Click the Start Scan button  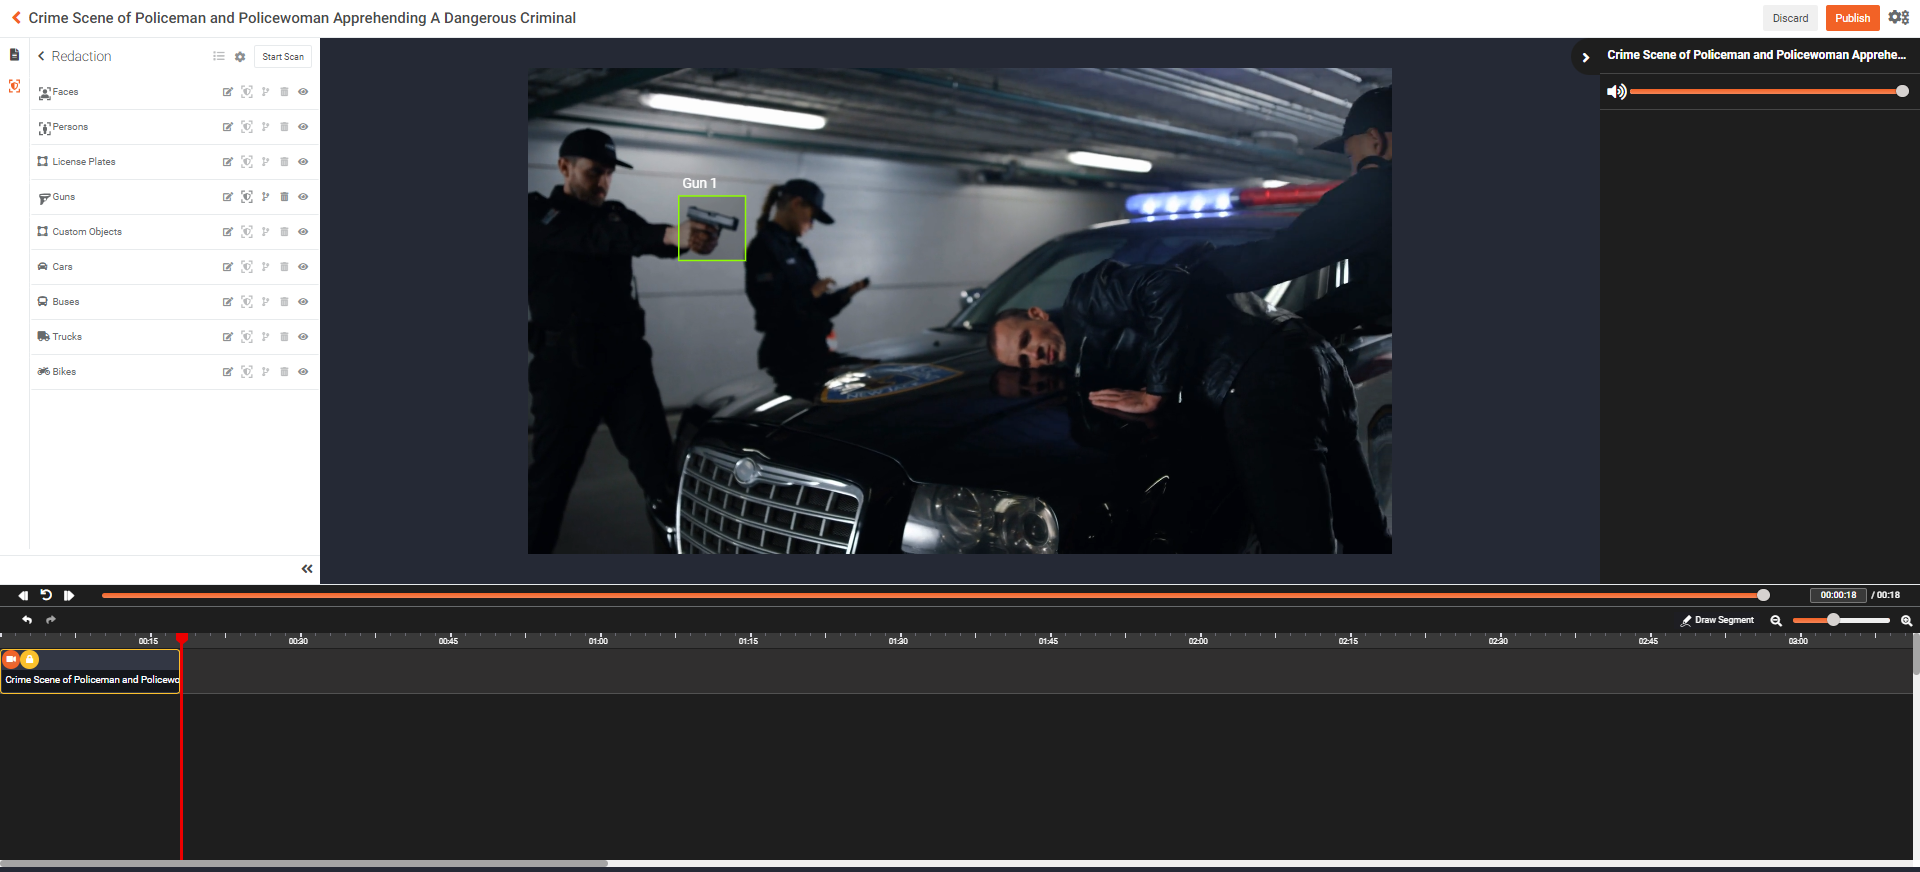pyautogui.click(x=283, y=57)
